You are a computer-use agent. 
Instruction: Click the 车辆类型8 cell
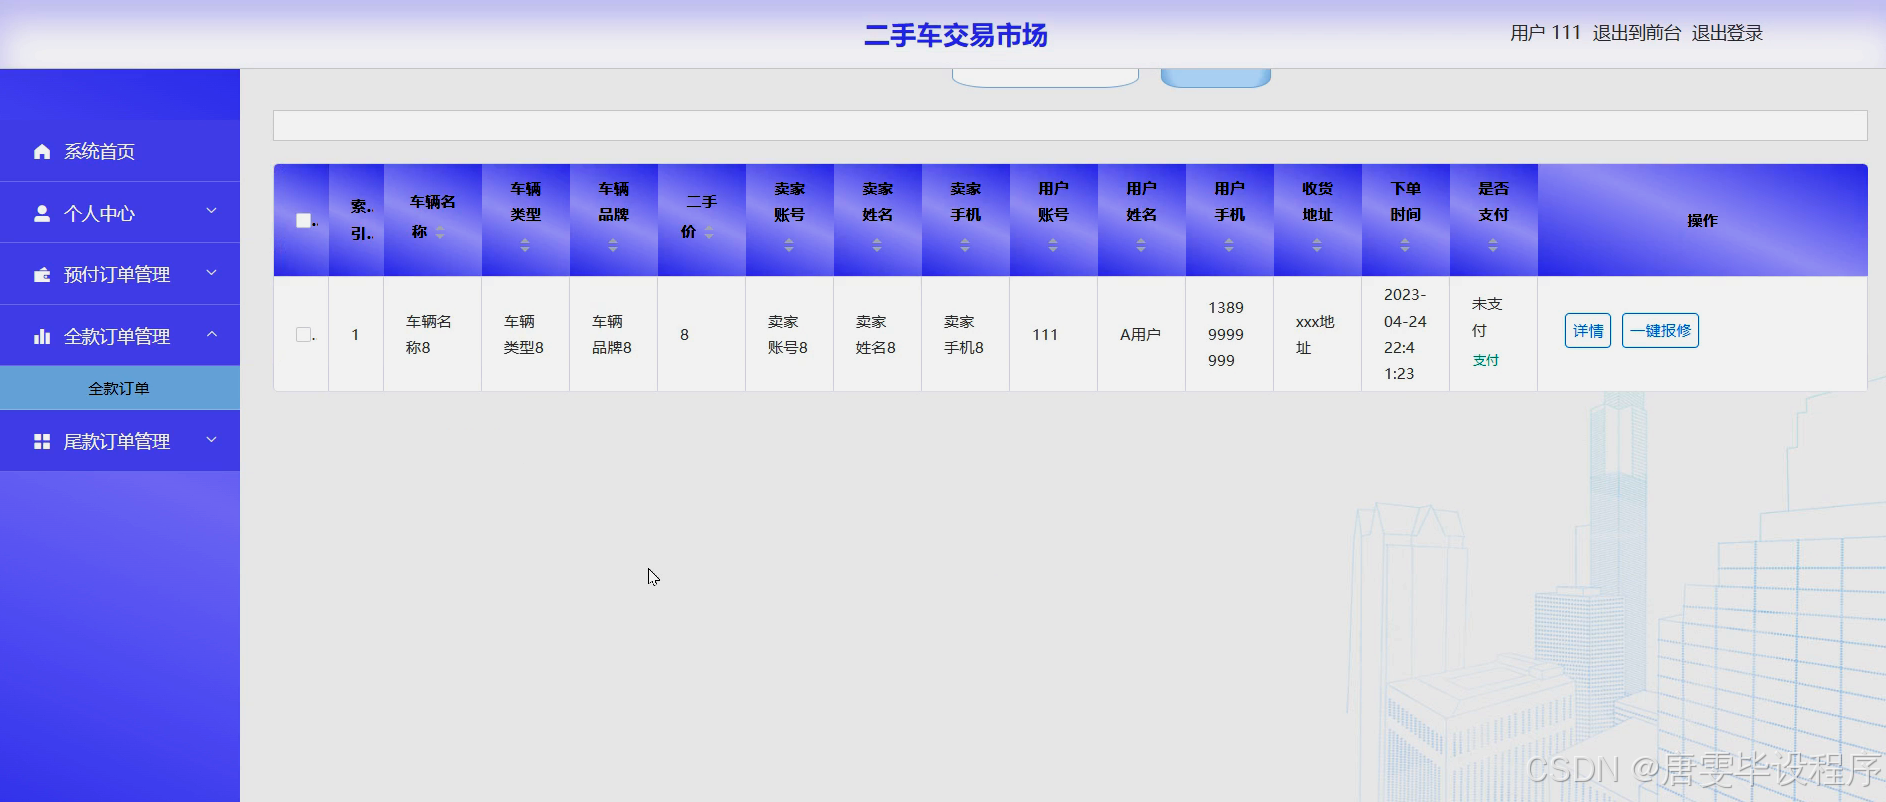pyautogui.click(x=525, y=334)
